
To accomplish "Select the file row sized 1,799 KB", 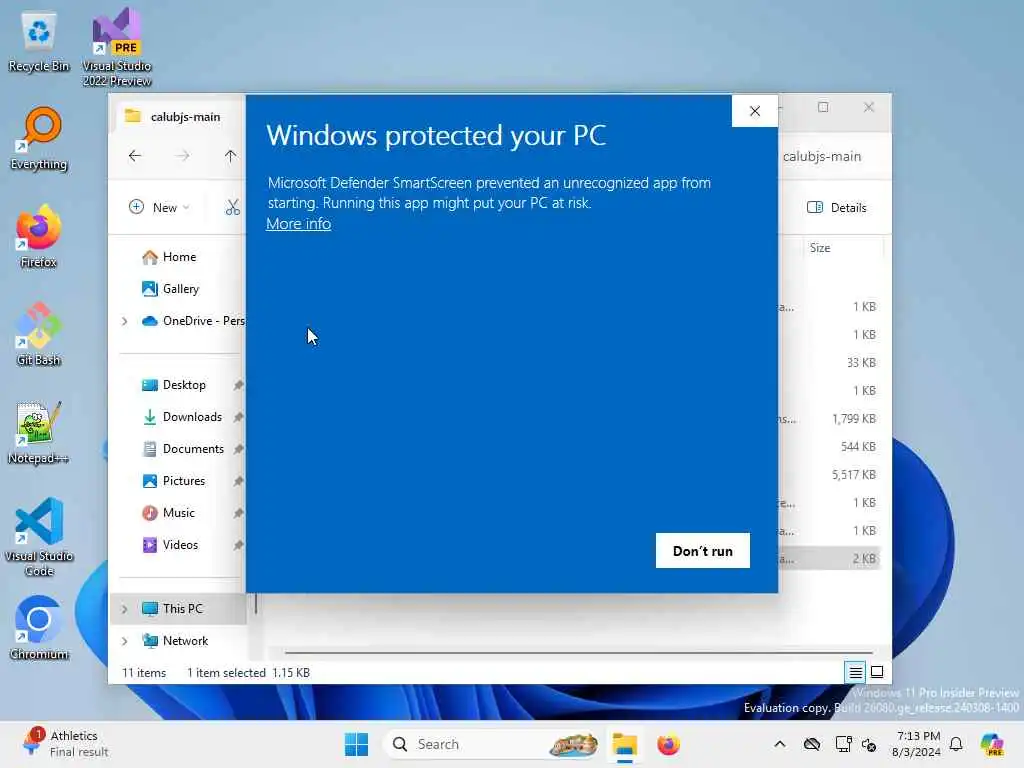I will pos(829,419).
